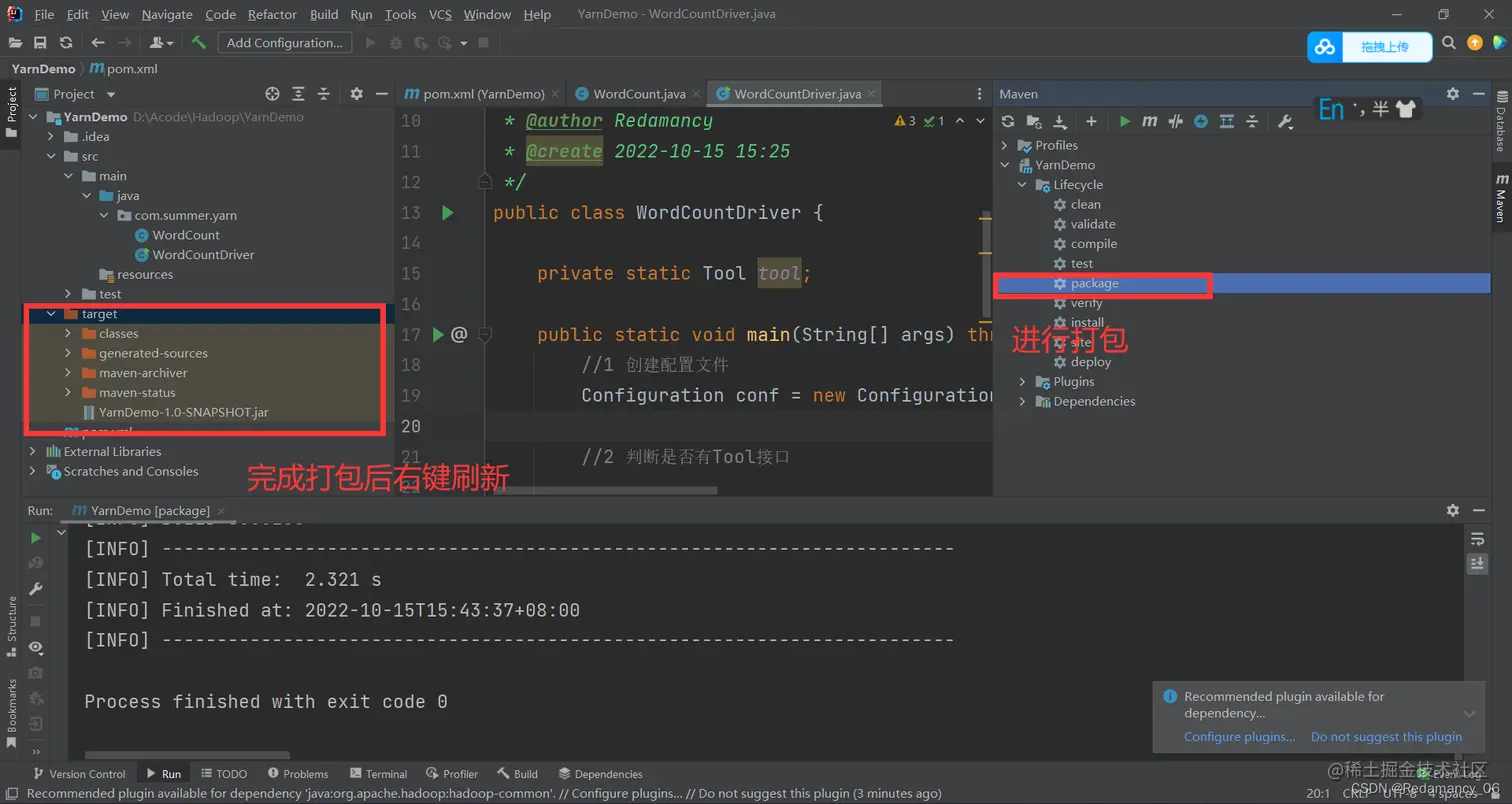Toggle soft-wrap icon in Run console
Screen dimensions: 1512x804
(x=1477, y=538)
